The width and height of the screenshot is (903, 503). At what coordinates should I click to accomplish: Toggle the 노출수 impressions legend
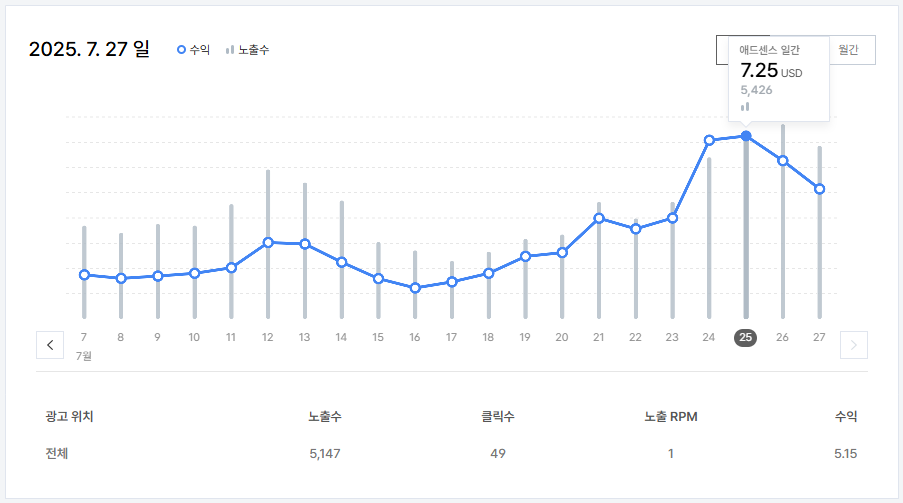coord(248,50)
